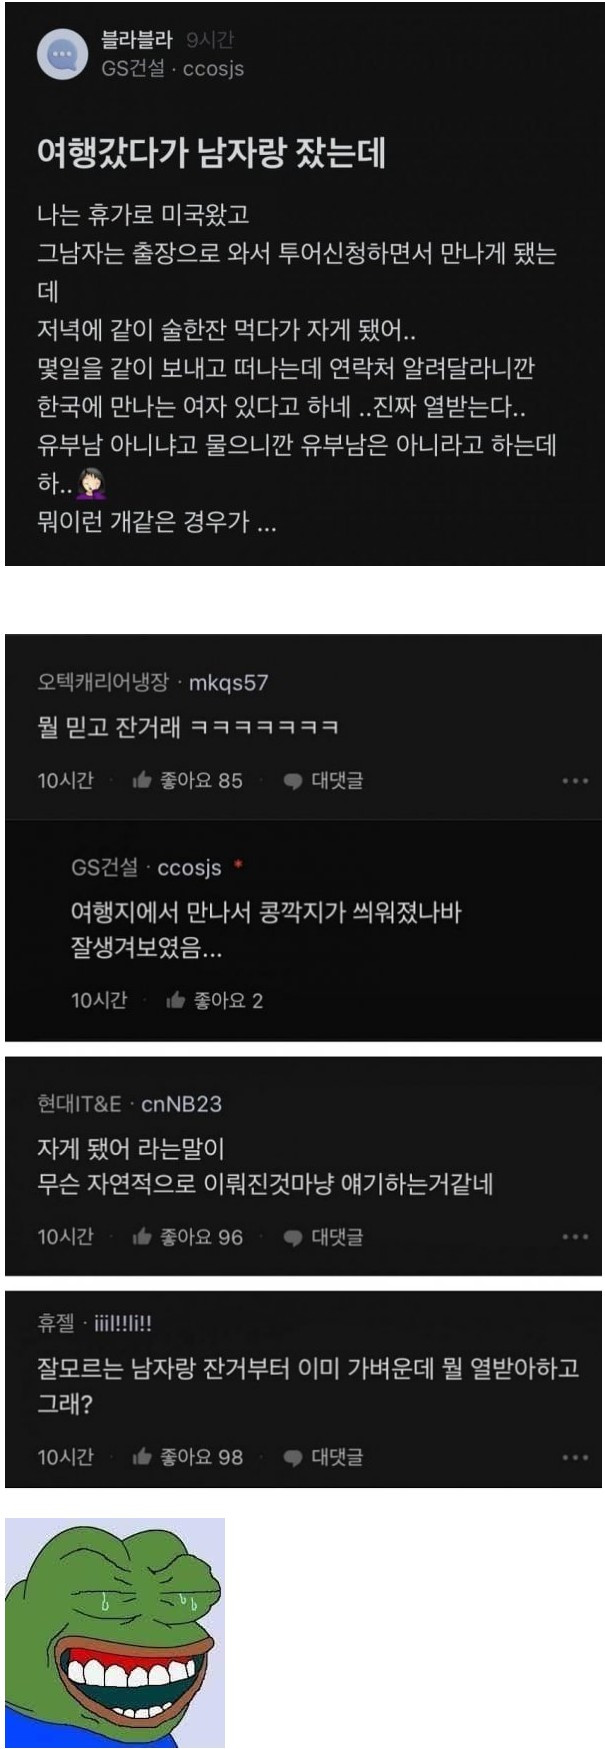Click the thumbs-up icon with 85 likes
605x1749 pixels.
(x=141, y=780)
